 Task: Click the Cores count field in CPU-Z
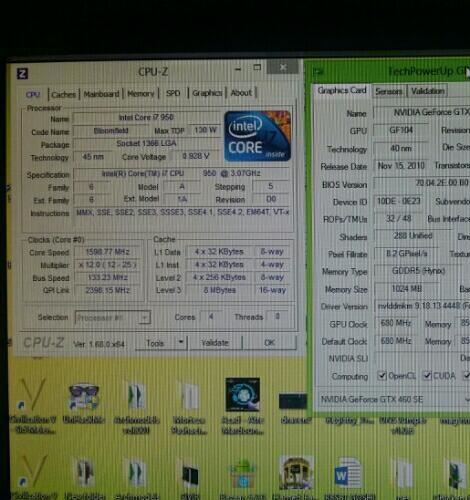tap(211, 316)
